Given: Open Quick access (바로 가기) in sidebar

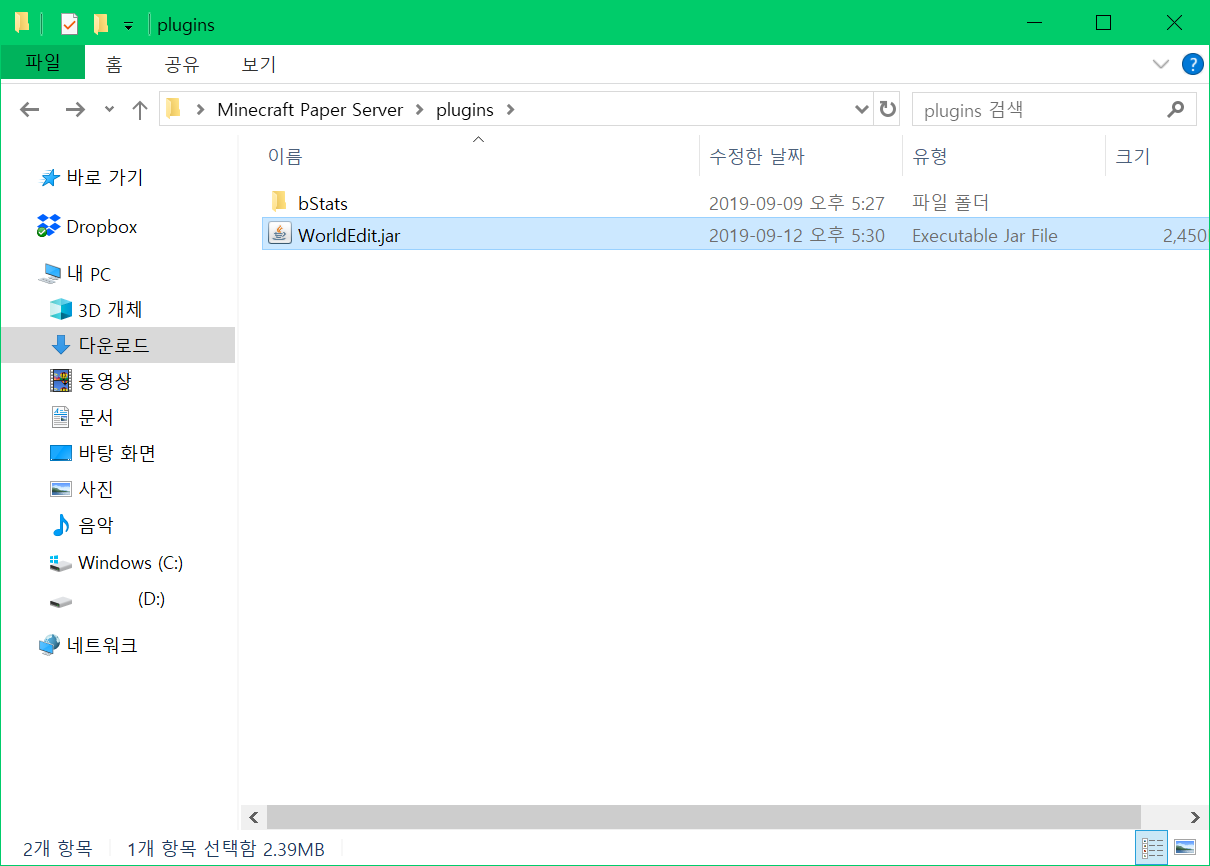Looking at the screenshot, I should [x=105, y=178].
